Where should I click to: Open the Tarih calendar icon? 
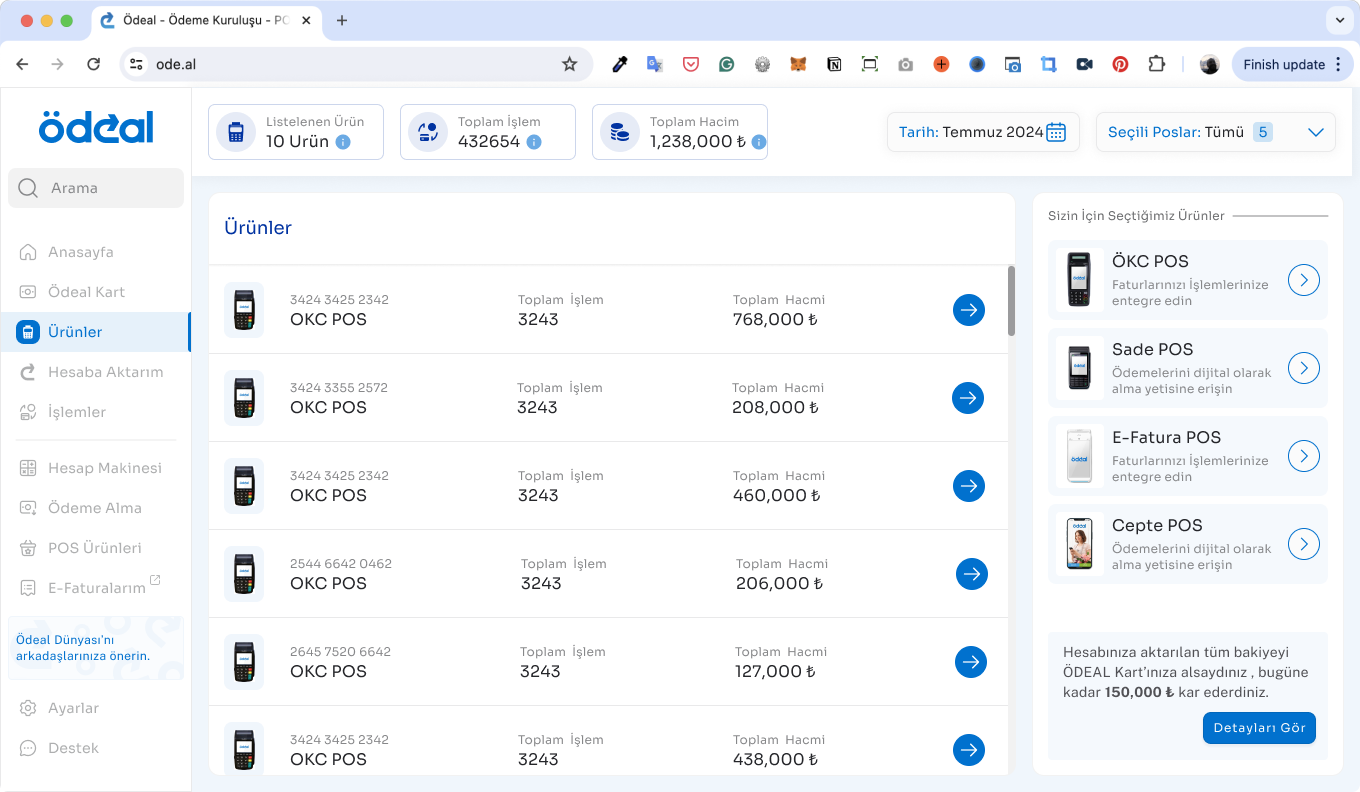pos(1056,132)
